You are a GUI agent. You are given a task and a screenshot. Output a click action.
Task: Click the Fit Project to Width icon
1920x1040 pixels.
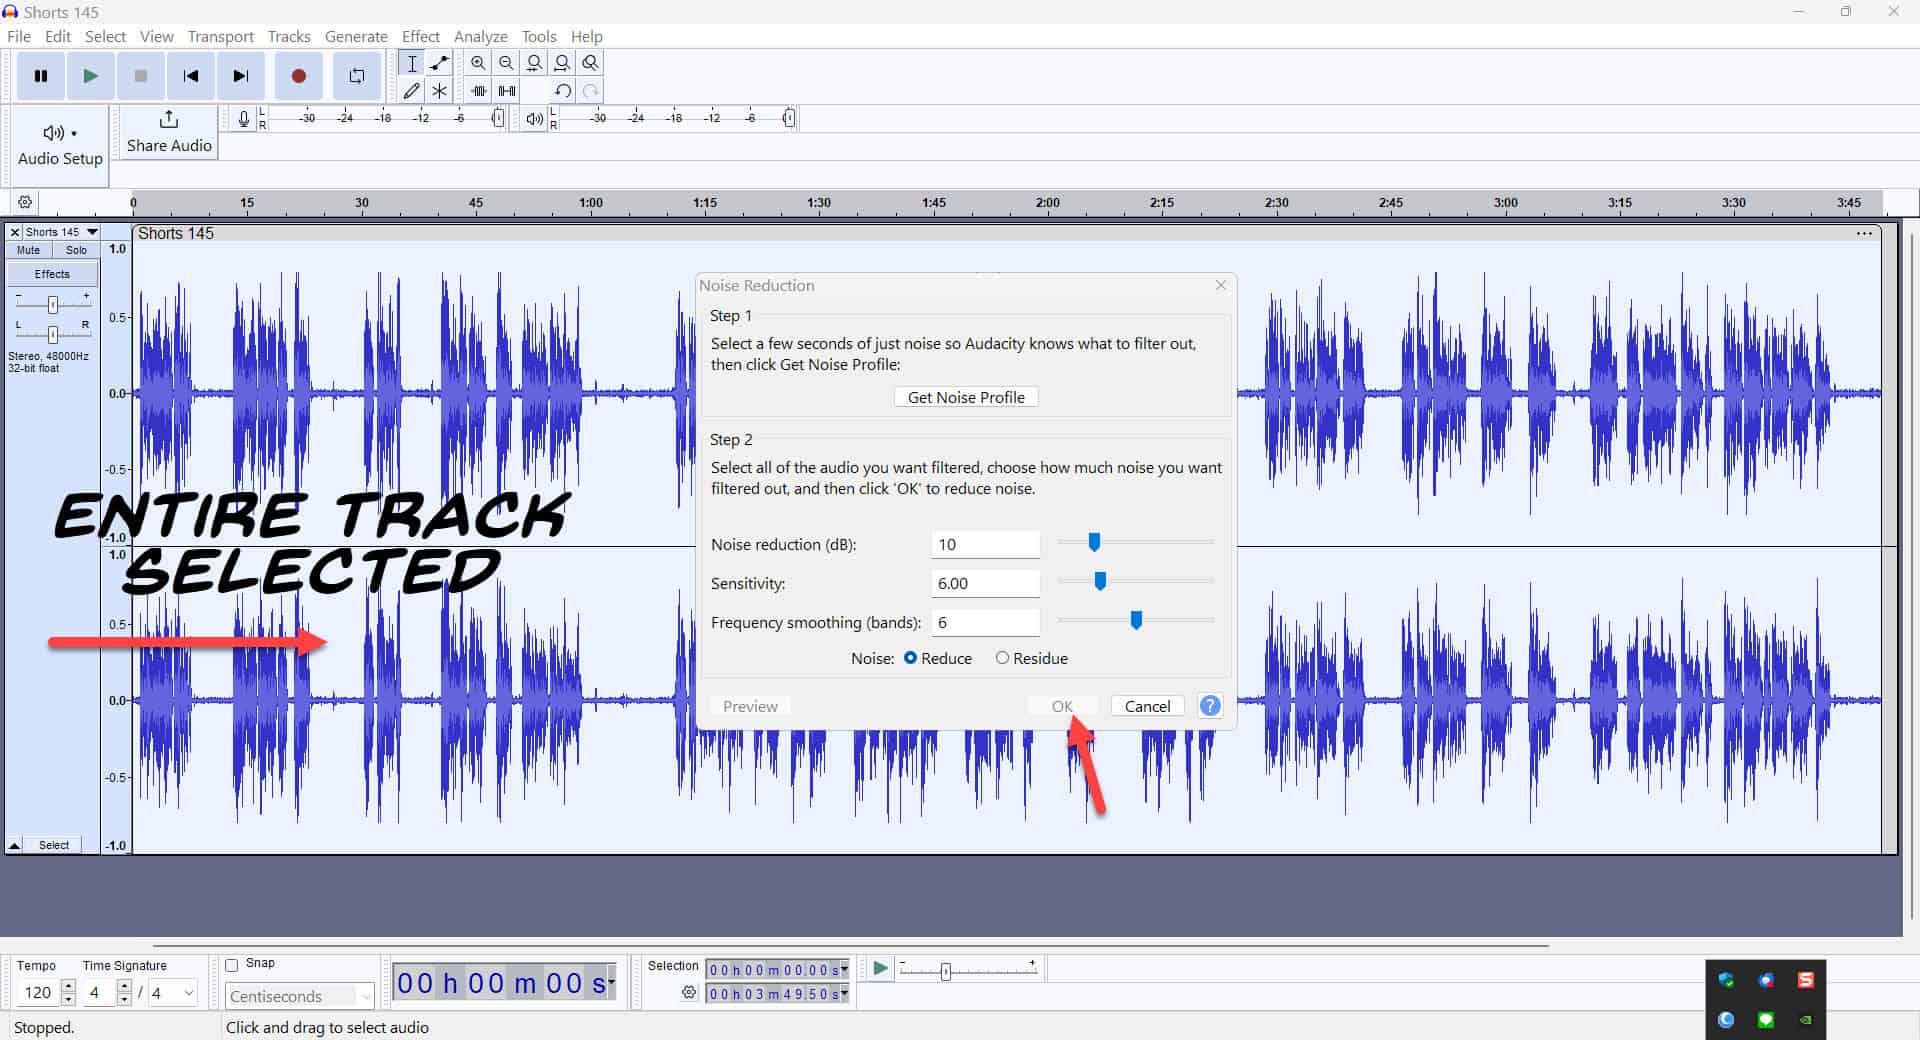pos(563,62)
